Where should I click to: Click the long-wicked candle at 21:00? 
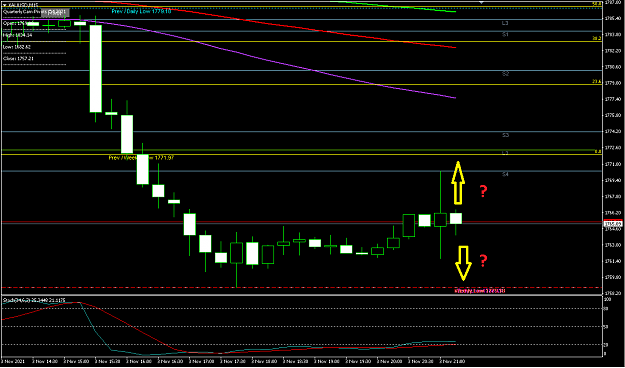[x=440, y=220]
